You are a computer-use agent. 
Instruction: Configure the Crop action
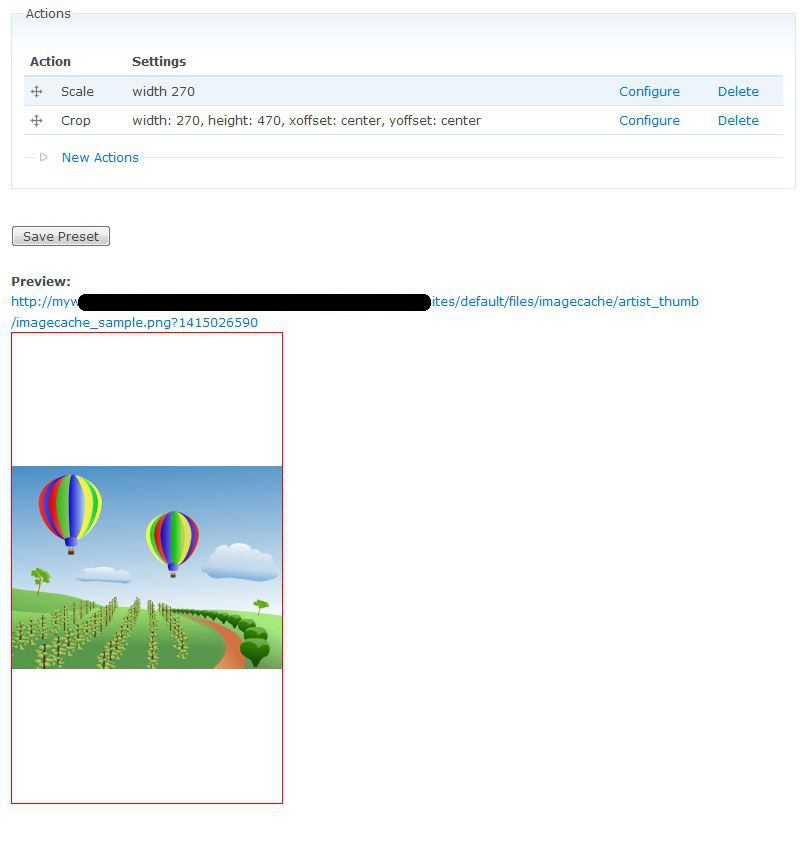click(x=649, y=120)
